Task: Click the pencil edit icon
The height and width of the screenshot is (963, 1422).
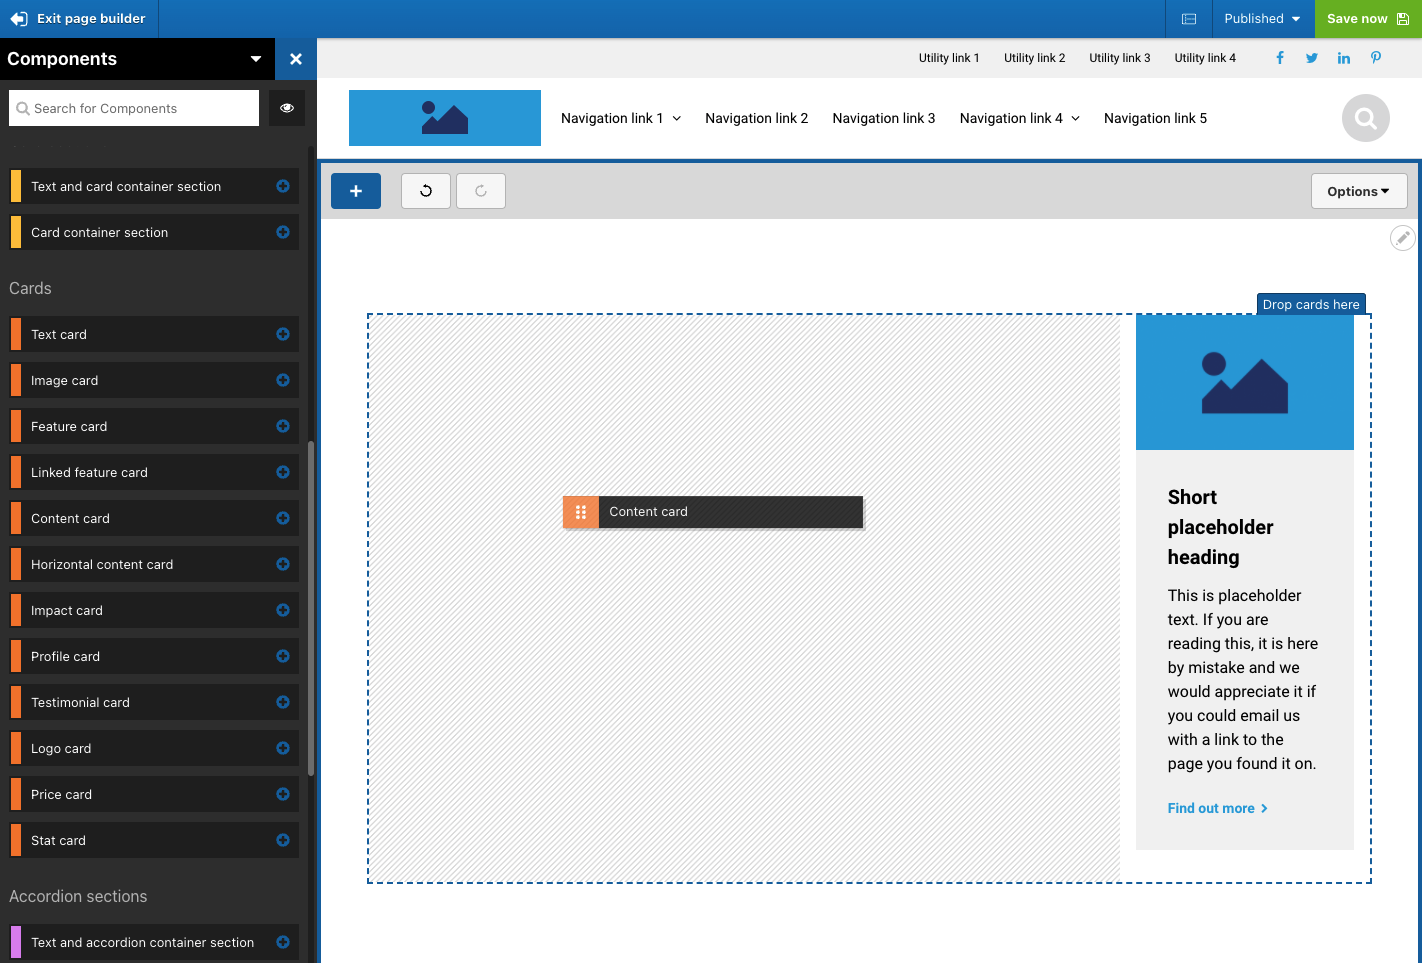Action: pos(1402,238)
